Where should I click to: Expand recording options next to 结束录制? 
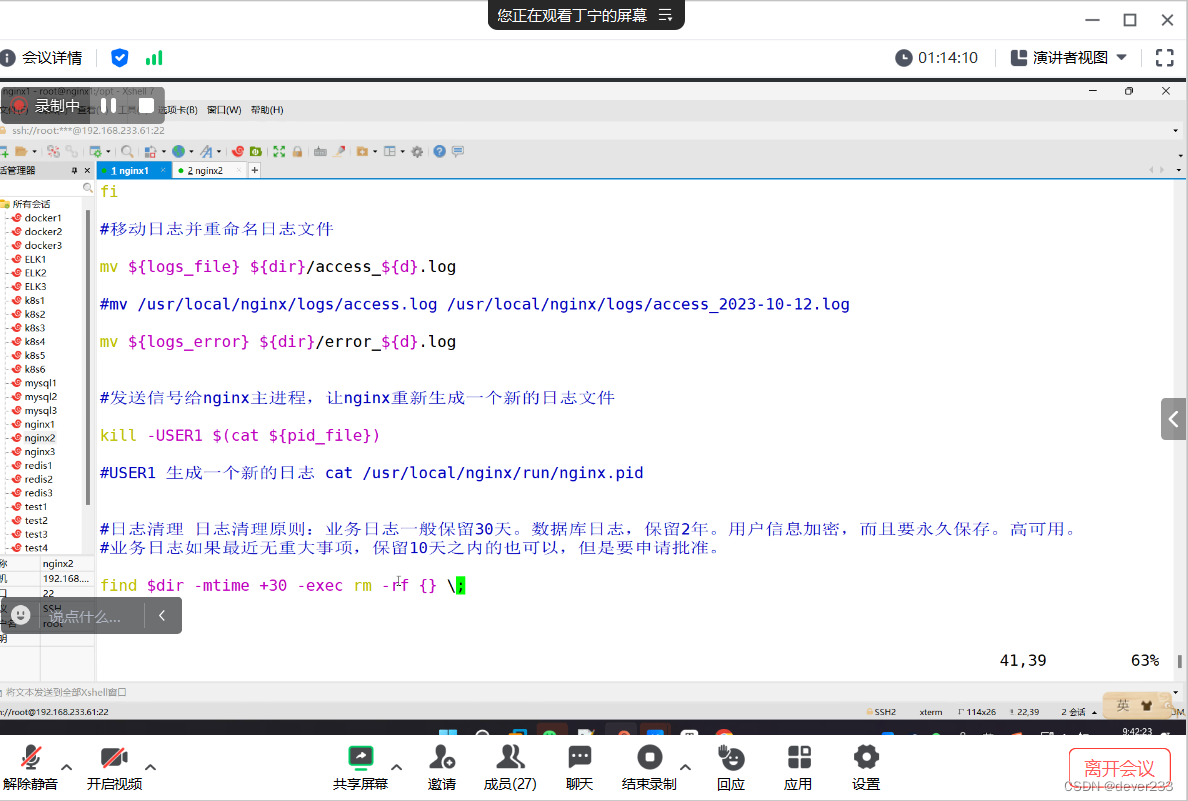pyautogui.click(x=686, y=767)
